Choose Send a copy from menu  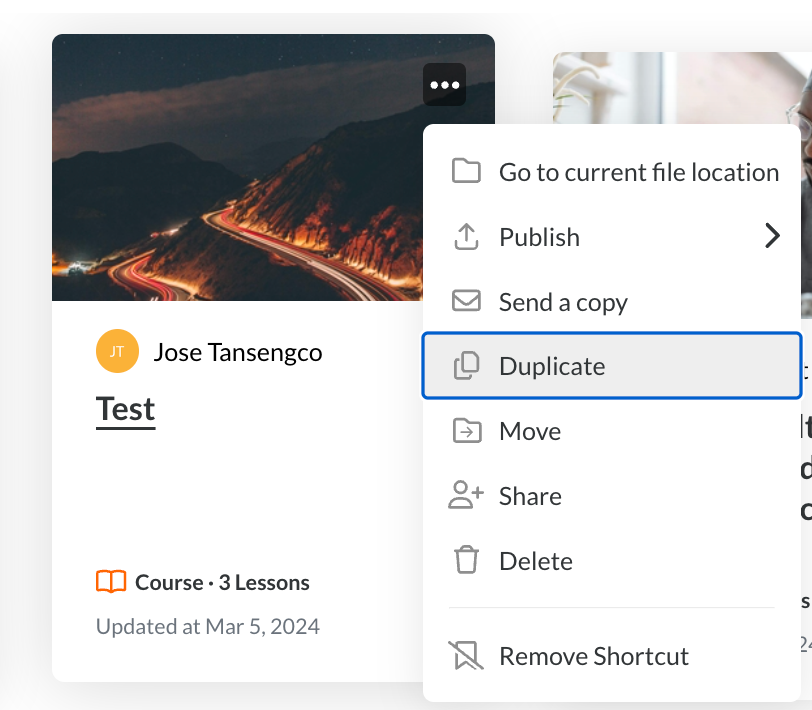click(563, 302)
